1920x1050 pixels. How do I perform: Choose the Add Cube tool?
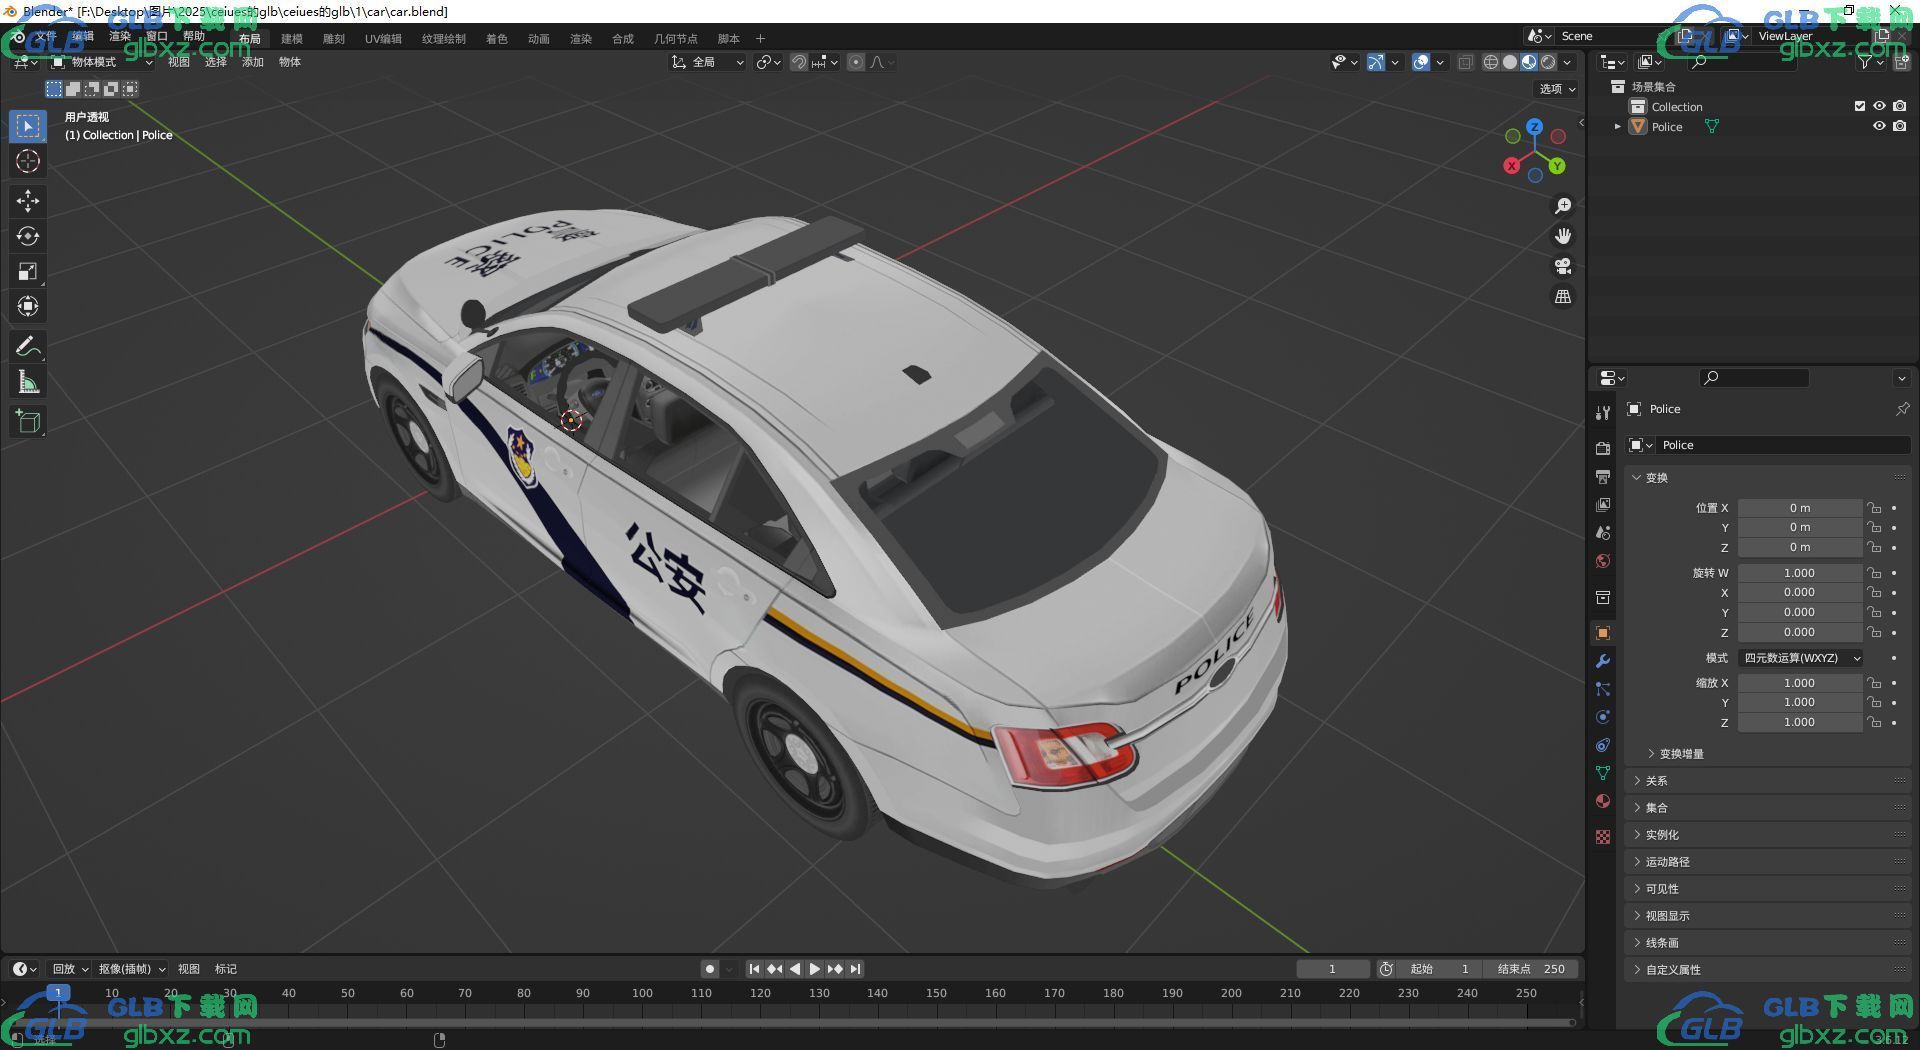tap(28, 421)
